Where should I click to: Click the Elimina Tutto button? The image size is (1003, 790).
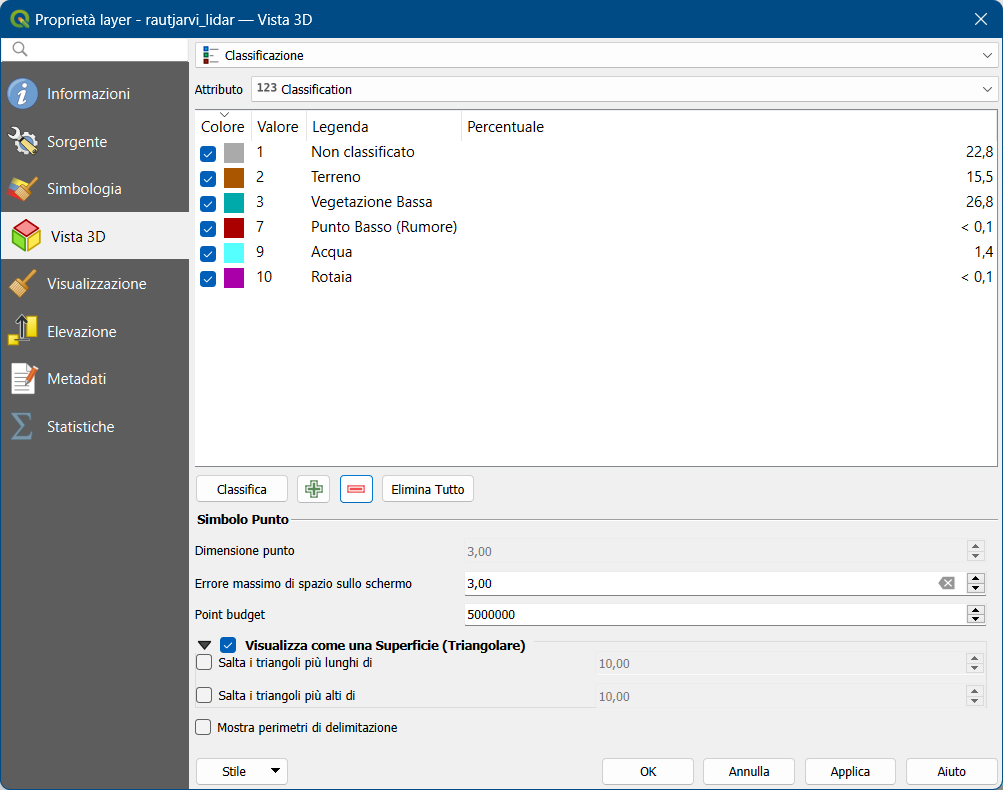click(x=428, y=489)
